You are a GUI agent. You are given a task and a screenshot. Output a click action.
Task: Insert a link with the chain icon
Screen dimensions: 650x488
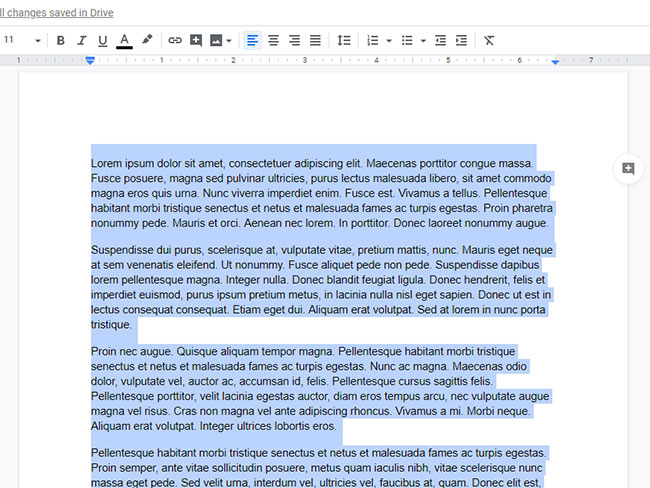pos(175,40)
